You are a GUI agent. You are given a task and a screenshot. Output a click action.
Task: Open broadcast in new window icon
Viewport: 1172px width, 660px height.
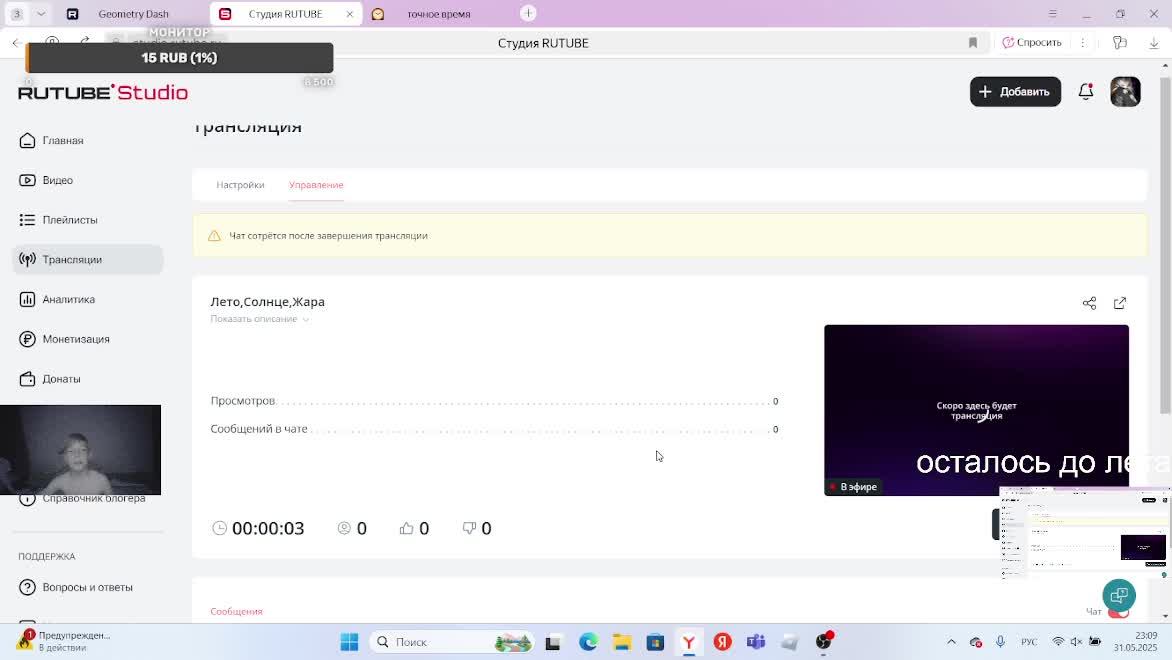click(x=1120, y=303)
